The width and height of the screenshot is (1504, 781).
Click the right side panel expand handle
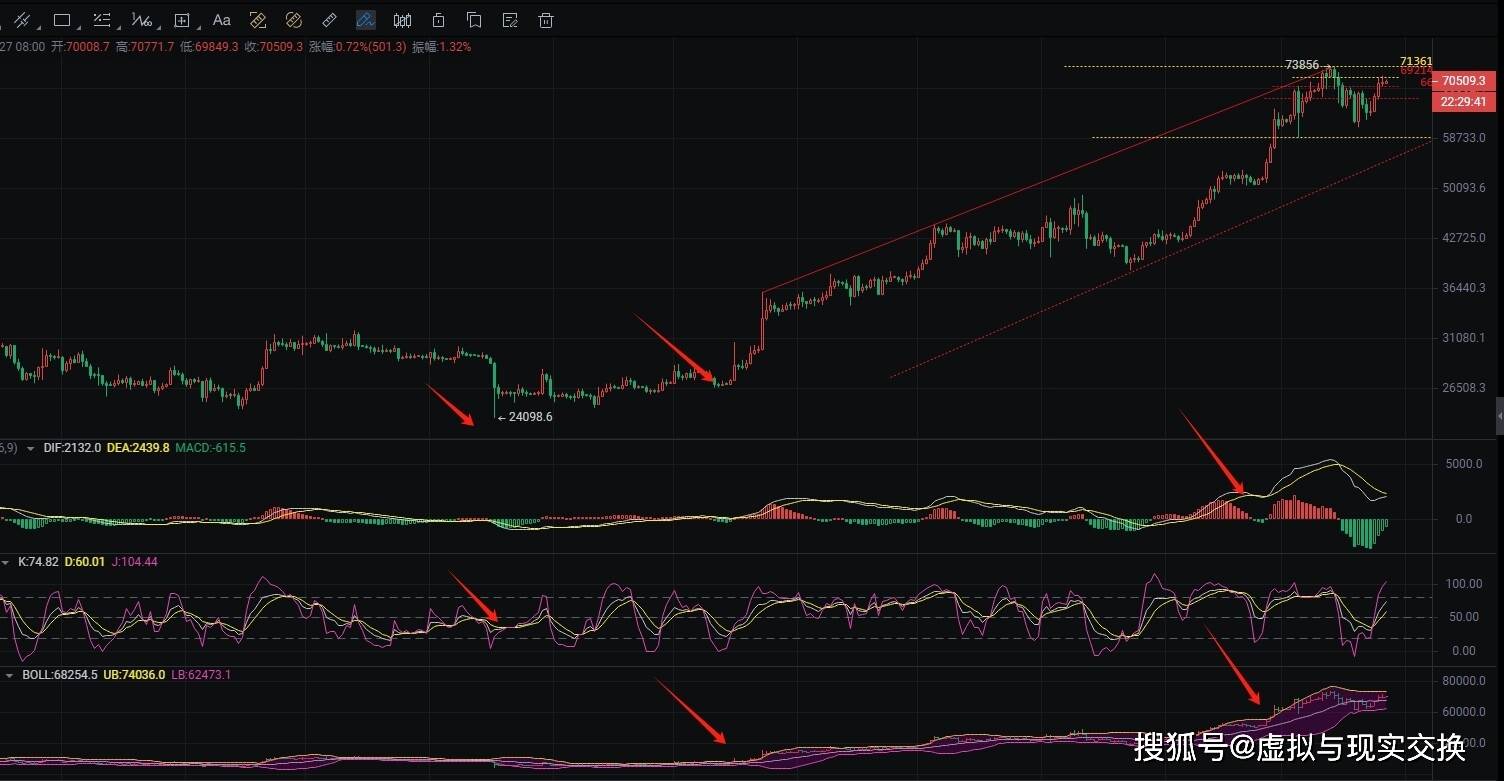point(1499,415)
